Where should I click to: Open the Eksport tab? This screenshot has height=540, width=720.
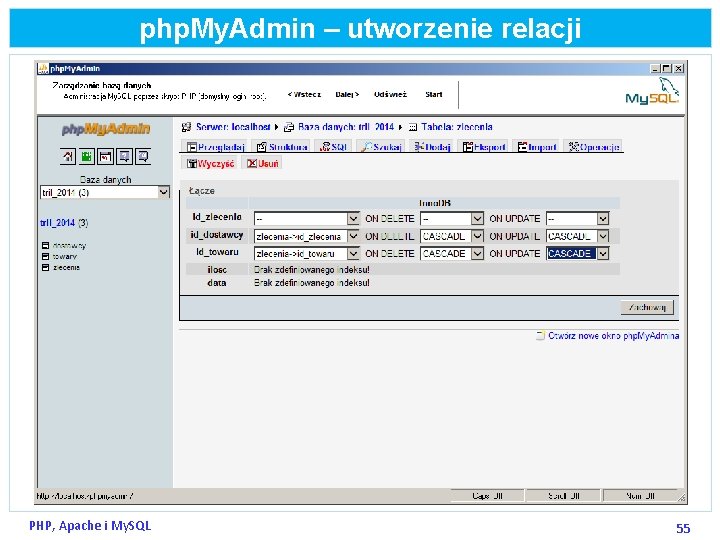(484, 147)
